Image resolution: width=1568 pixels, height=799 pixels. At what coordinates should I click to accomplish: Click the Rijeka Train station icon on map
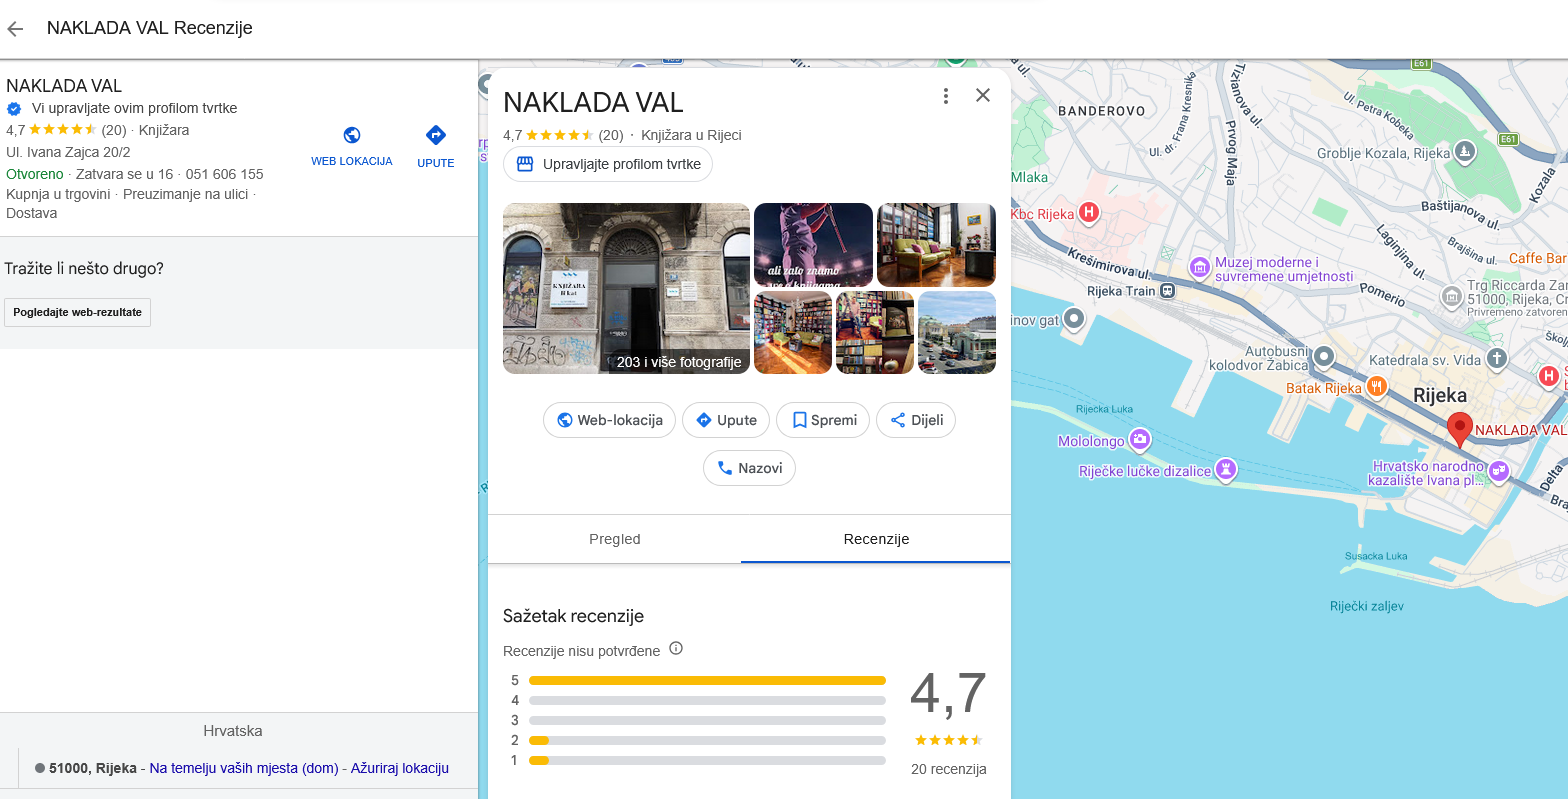pyautogui.click(x=1166, y=291)
